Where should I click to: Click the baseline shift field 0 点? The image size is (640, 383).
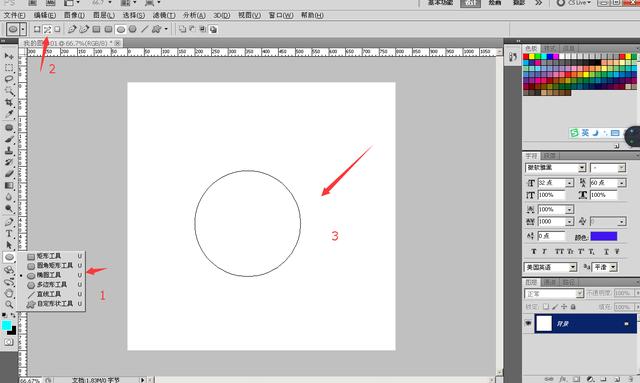(551, 236)
